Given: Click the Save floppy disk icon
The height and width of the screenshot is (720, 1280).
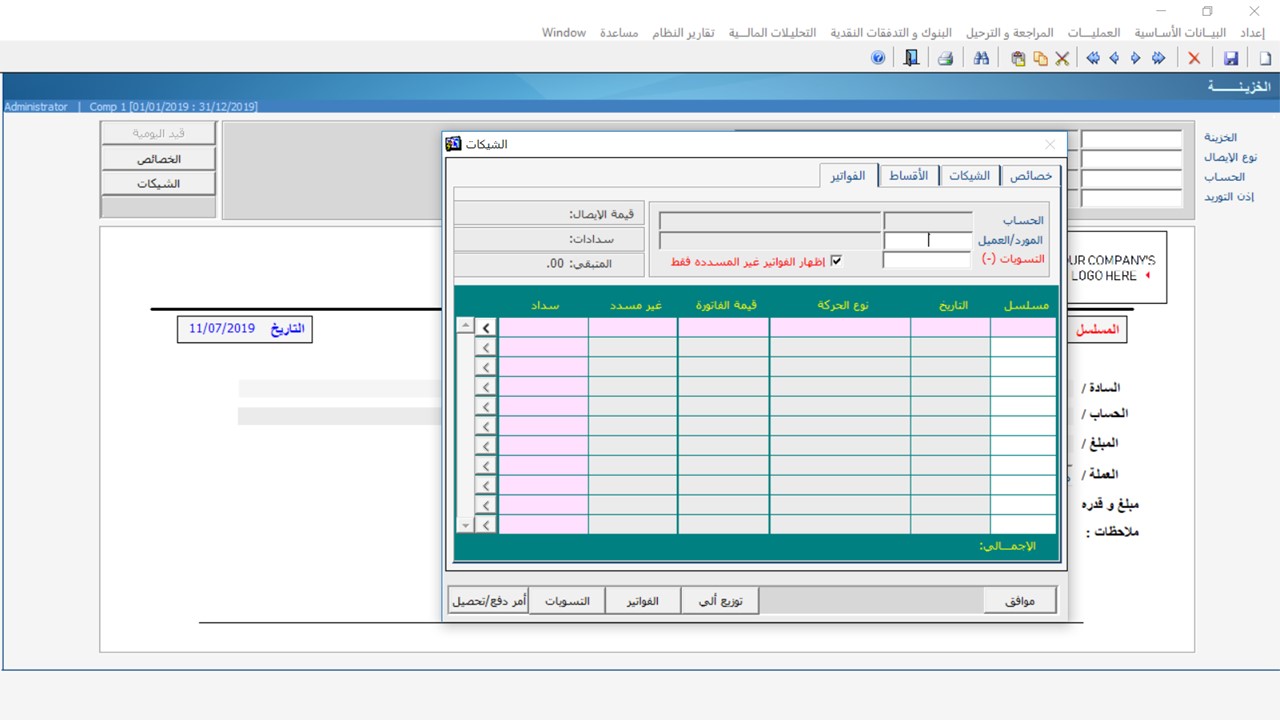Looking at the screenshot, I should [x=1231, y=59].
